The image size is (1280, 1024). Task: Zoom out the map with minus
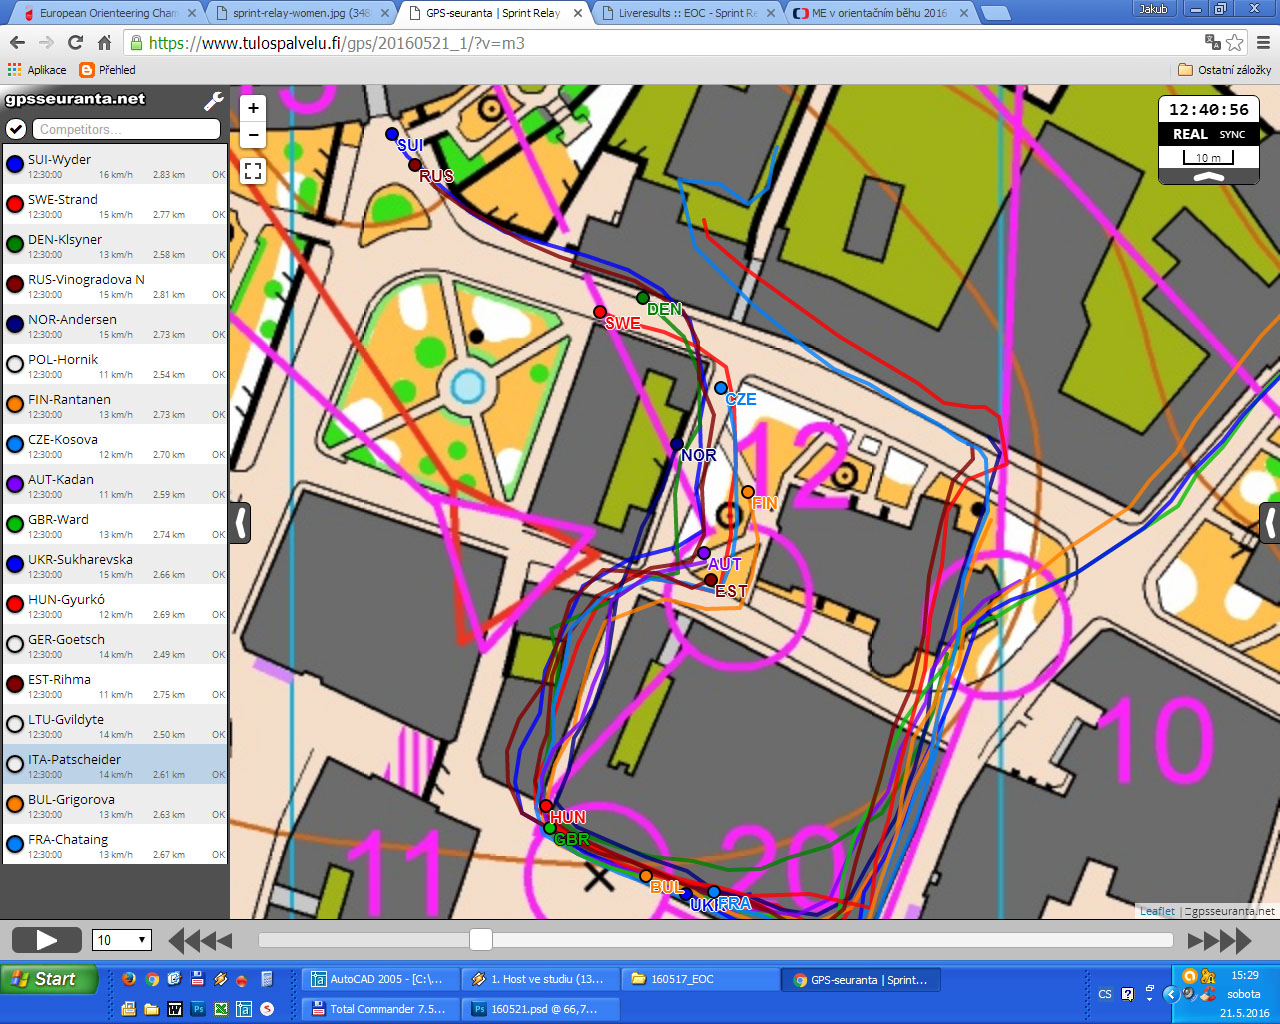[253, 135]
